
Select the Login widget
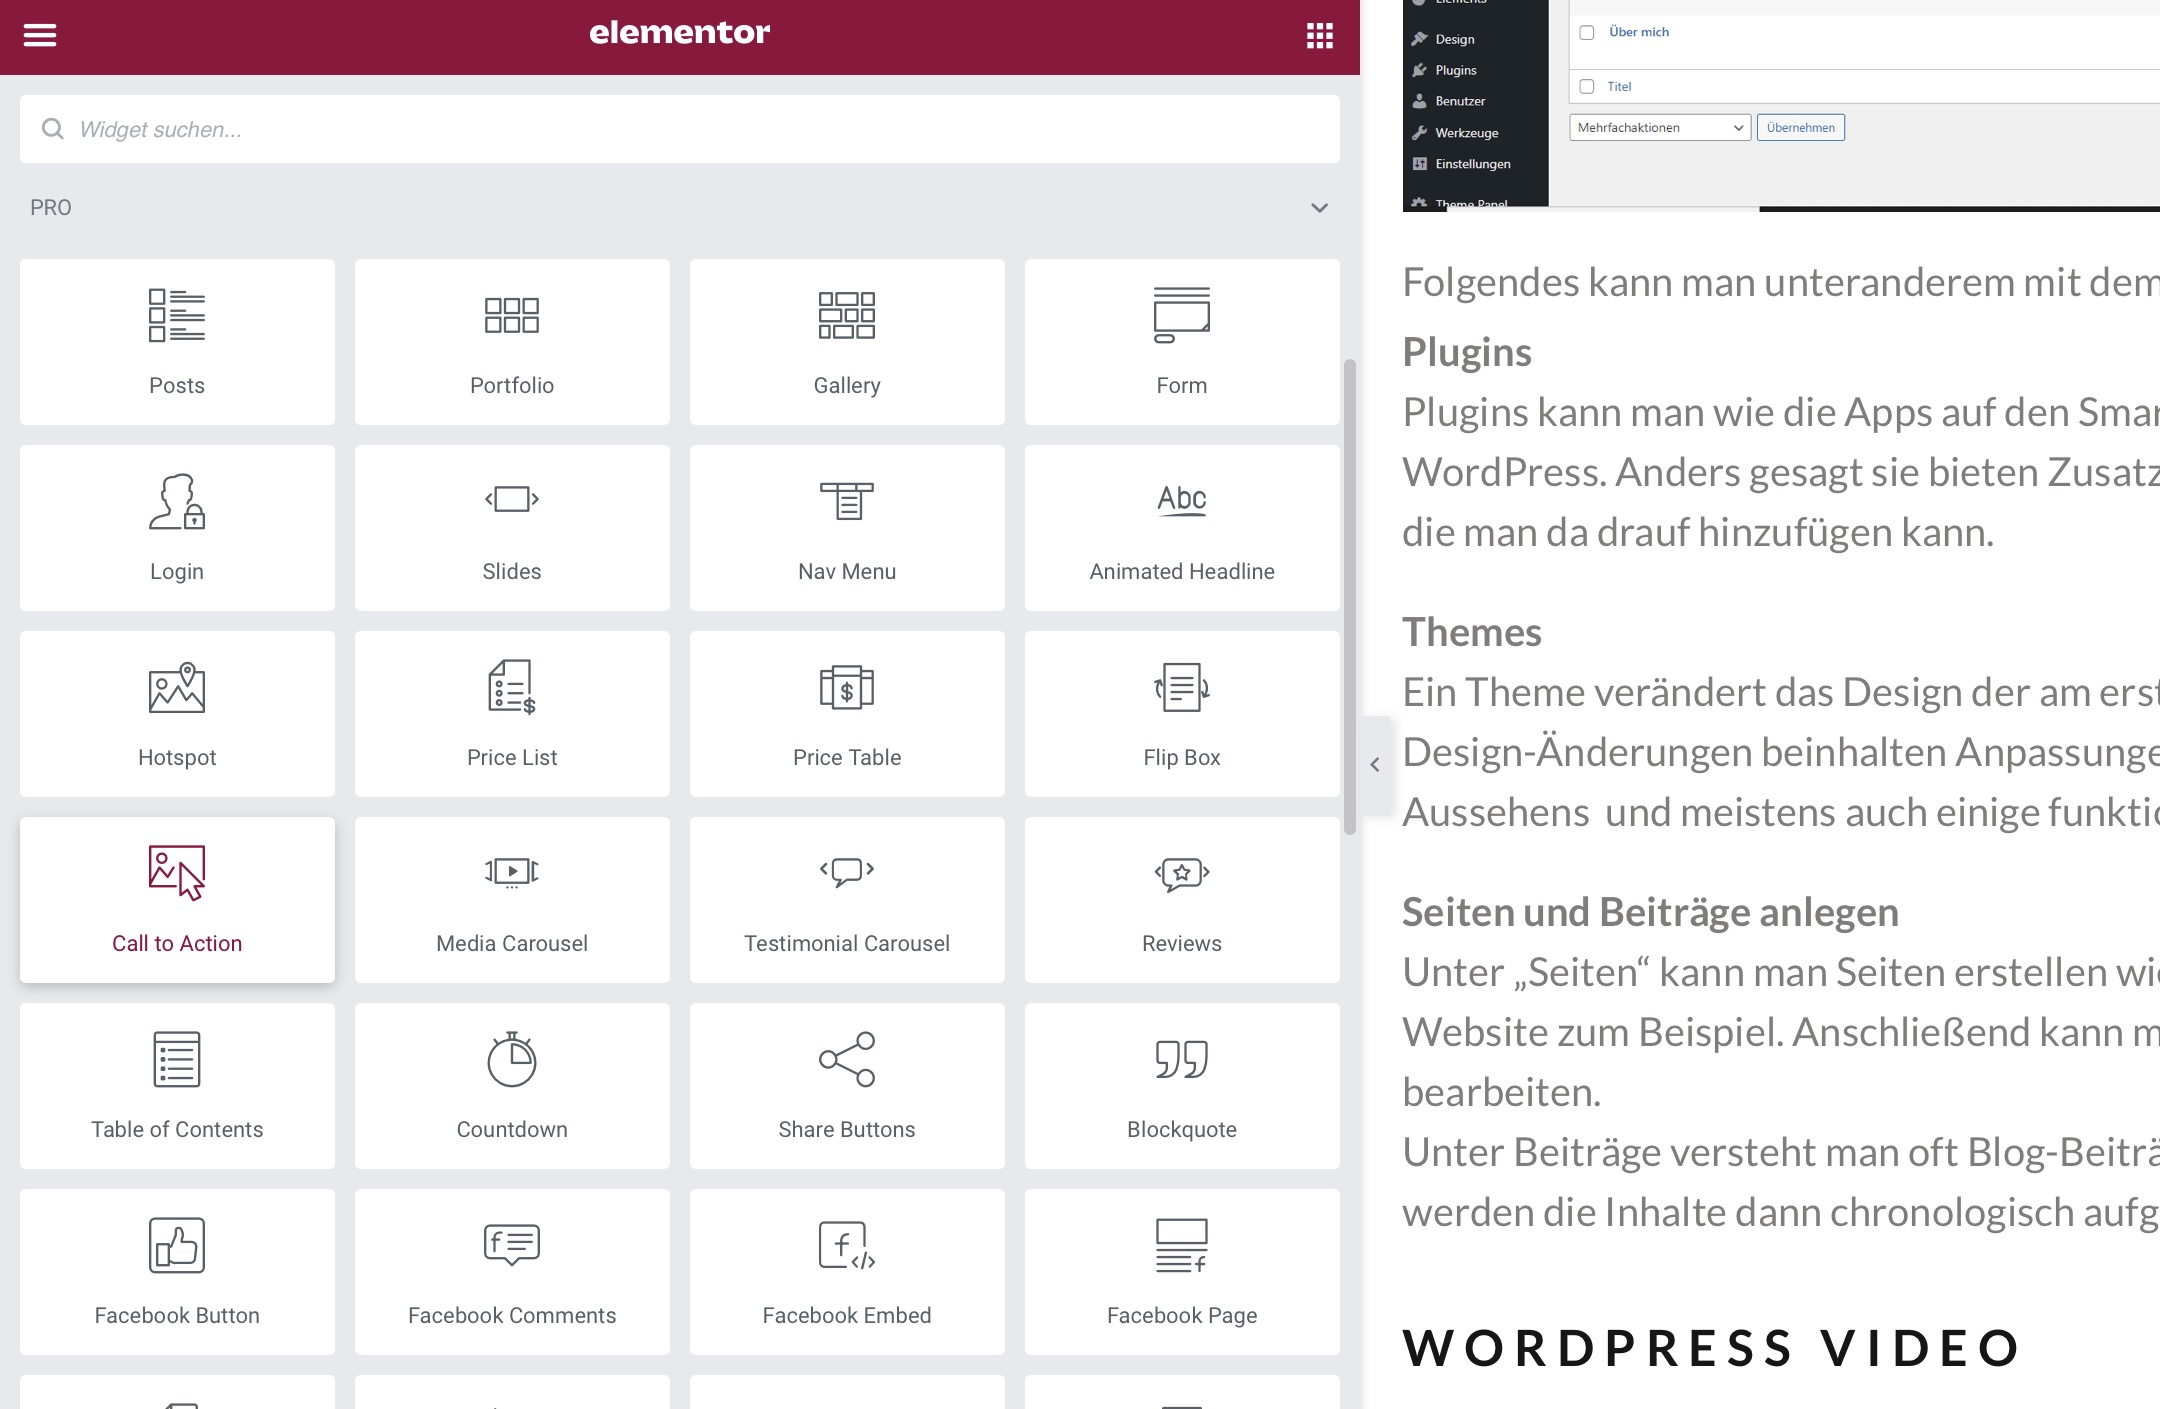tap(177, 528)
